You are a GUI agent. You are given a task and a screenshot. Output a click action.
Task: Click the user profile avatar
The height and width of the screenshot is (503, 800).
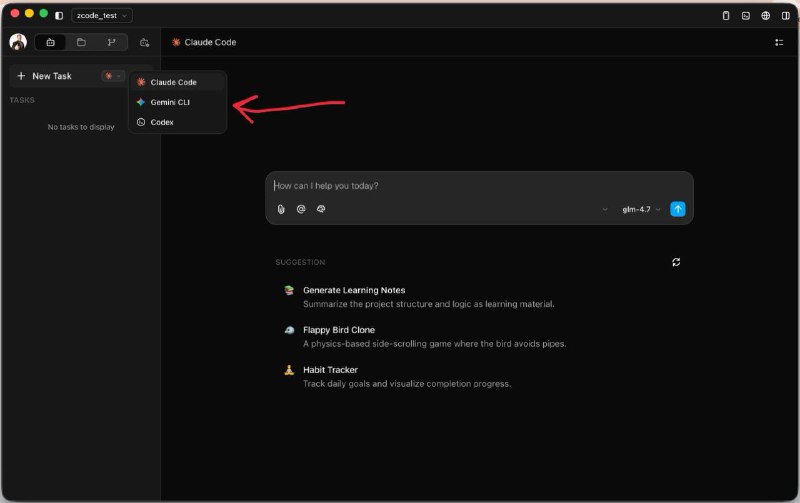[x=18, y=42]
